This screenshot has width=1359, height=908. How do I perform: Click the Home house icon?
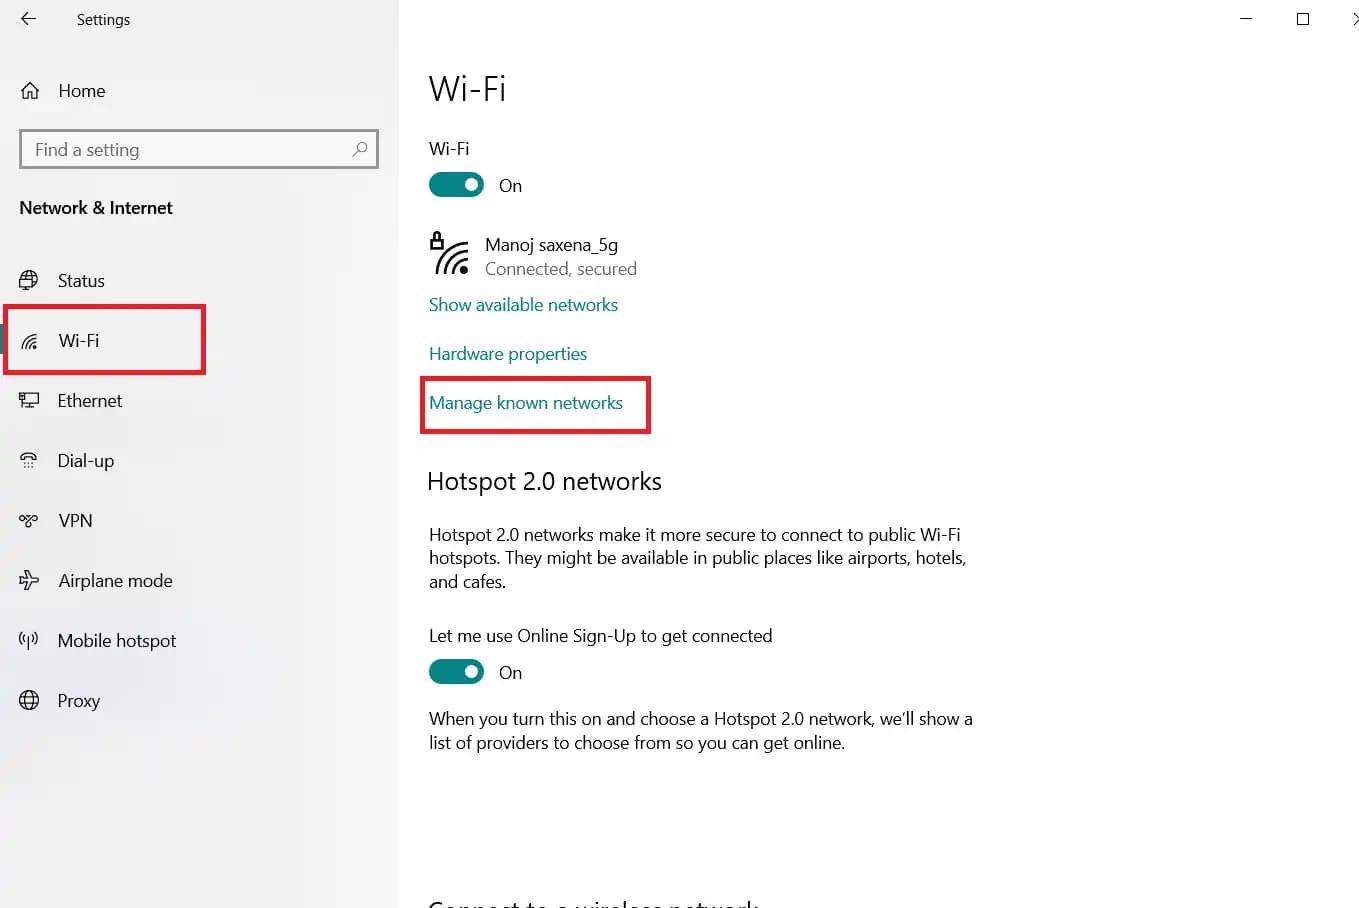(x=30, y=91)
